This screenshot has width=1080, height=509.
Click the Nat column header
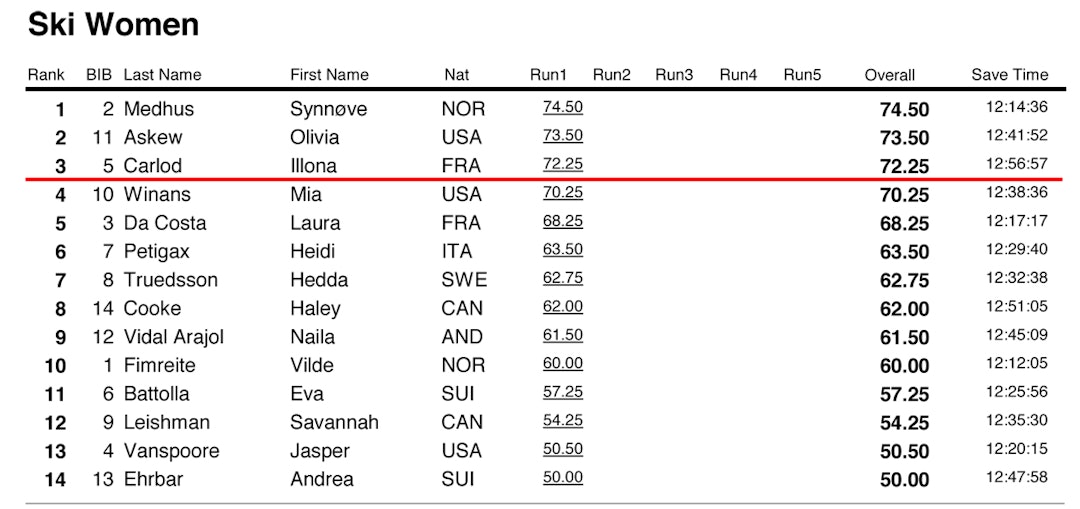(x=456, y=75)
